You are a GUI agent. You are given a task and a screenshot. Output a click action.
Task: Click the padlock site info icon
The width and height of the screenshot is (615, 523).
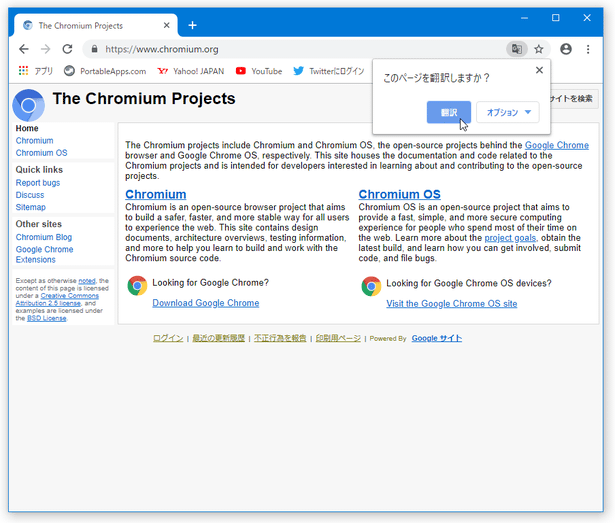(x=94, y=49)
